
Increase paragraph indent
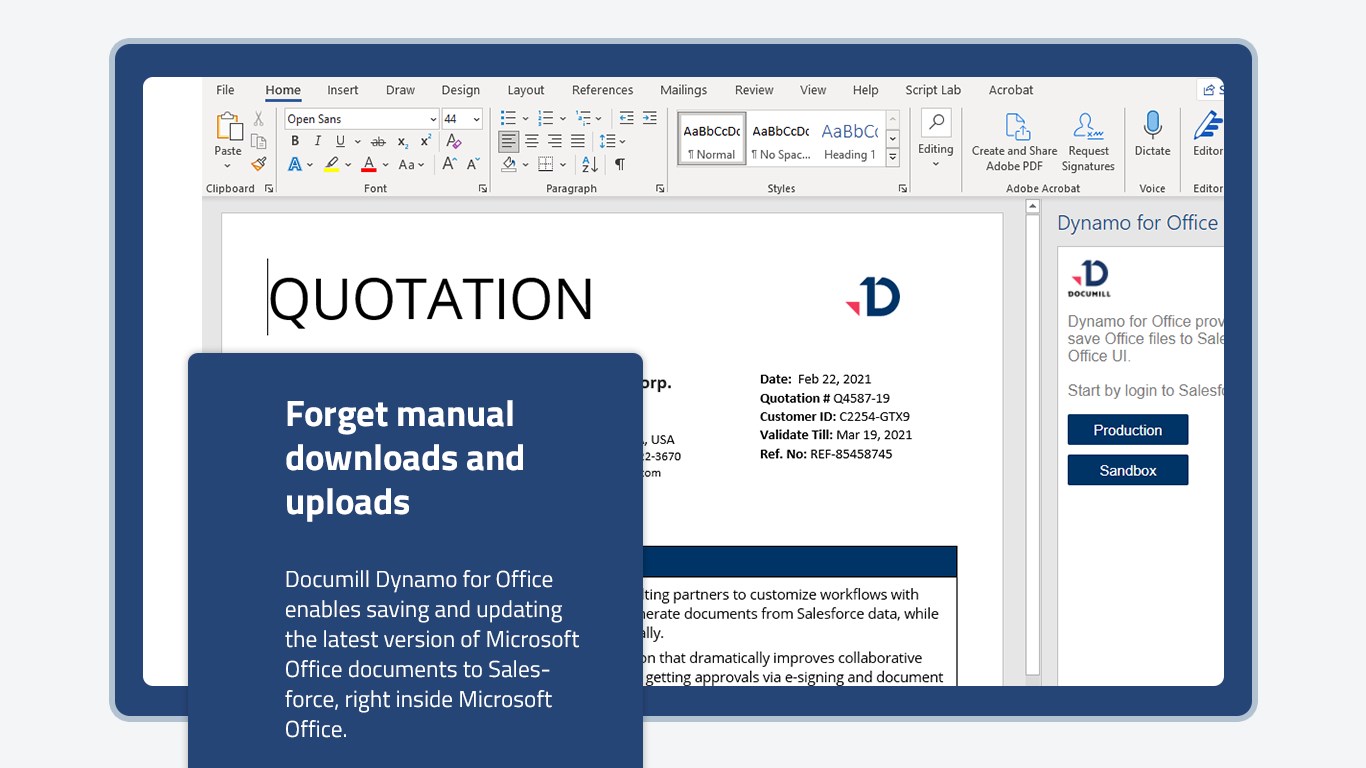coord(650,118)
